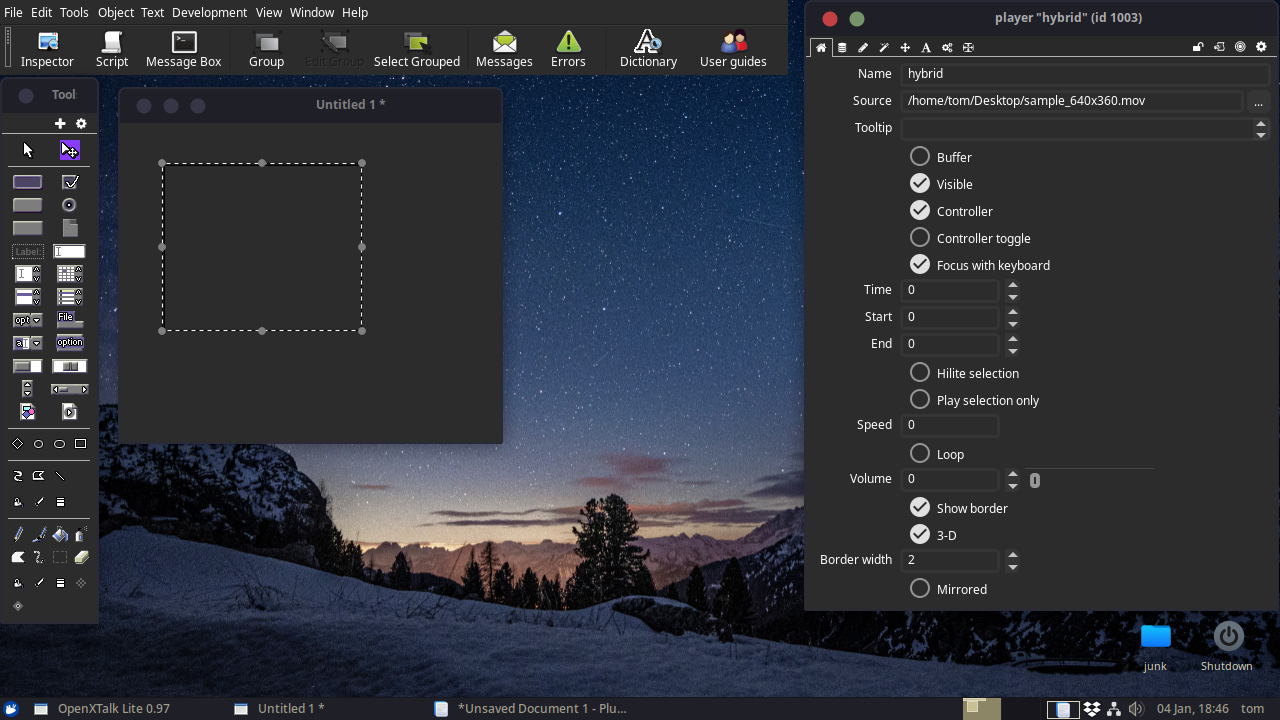Viewport: 1280px width, 720px height.
Task: Open the Dictionary
Action: click(x=648, y=48)
